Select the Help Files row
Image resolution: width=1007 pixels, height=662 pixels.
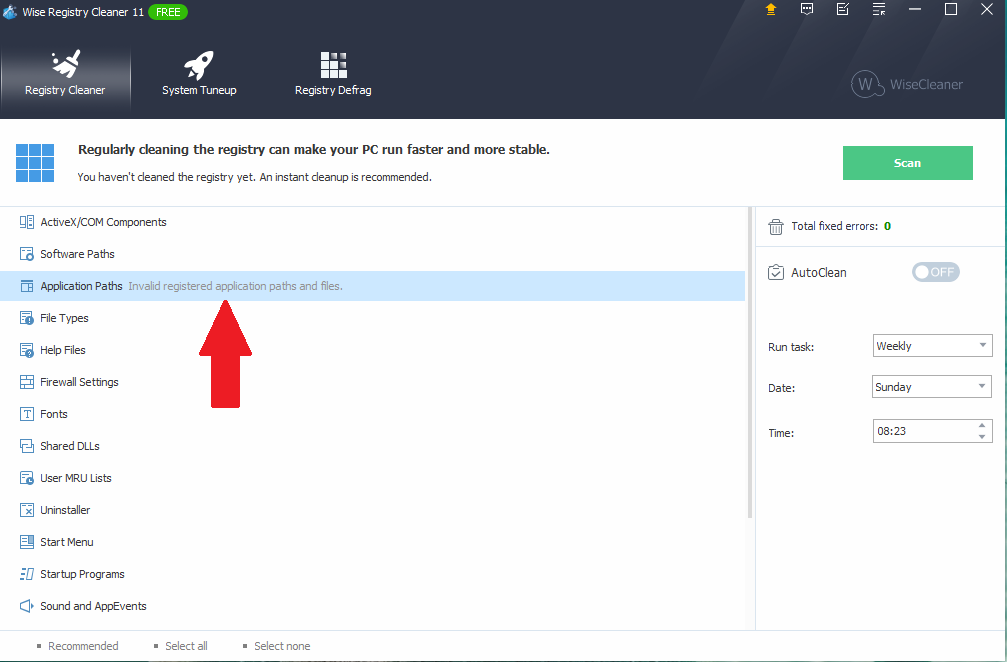pos(372,350)
